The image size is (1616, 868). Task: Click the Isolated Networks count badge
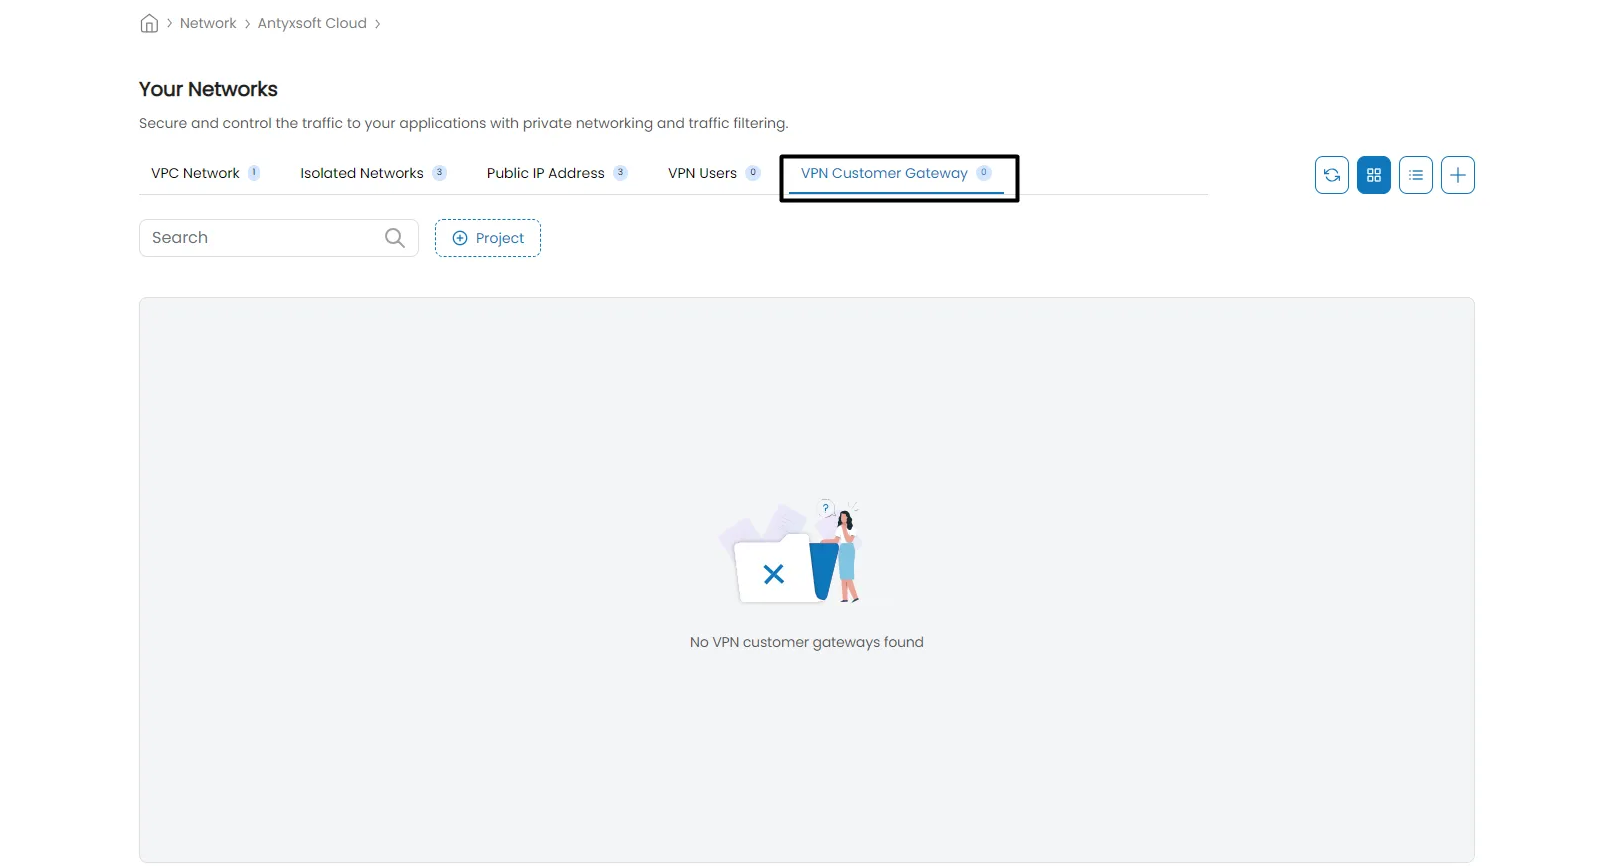coord(439,173)
